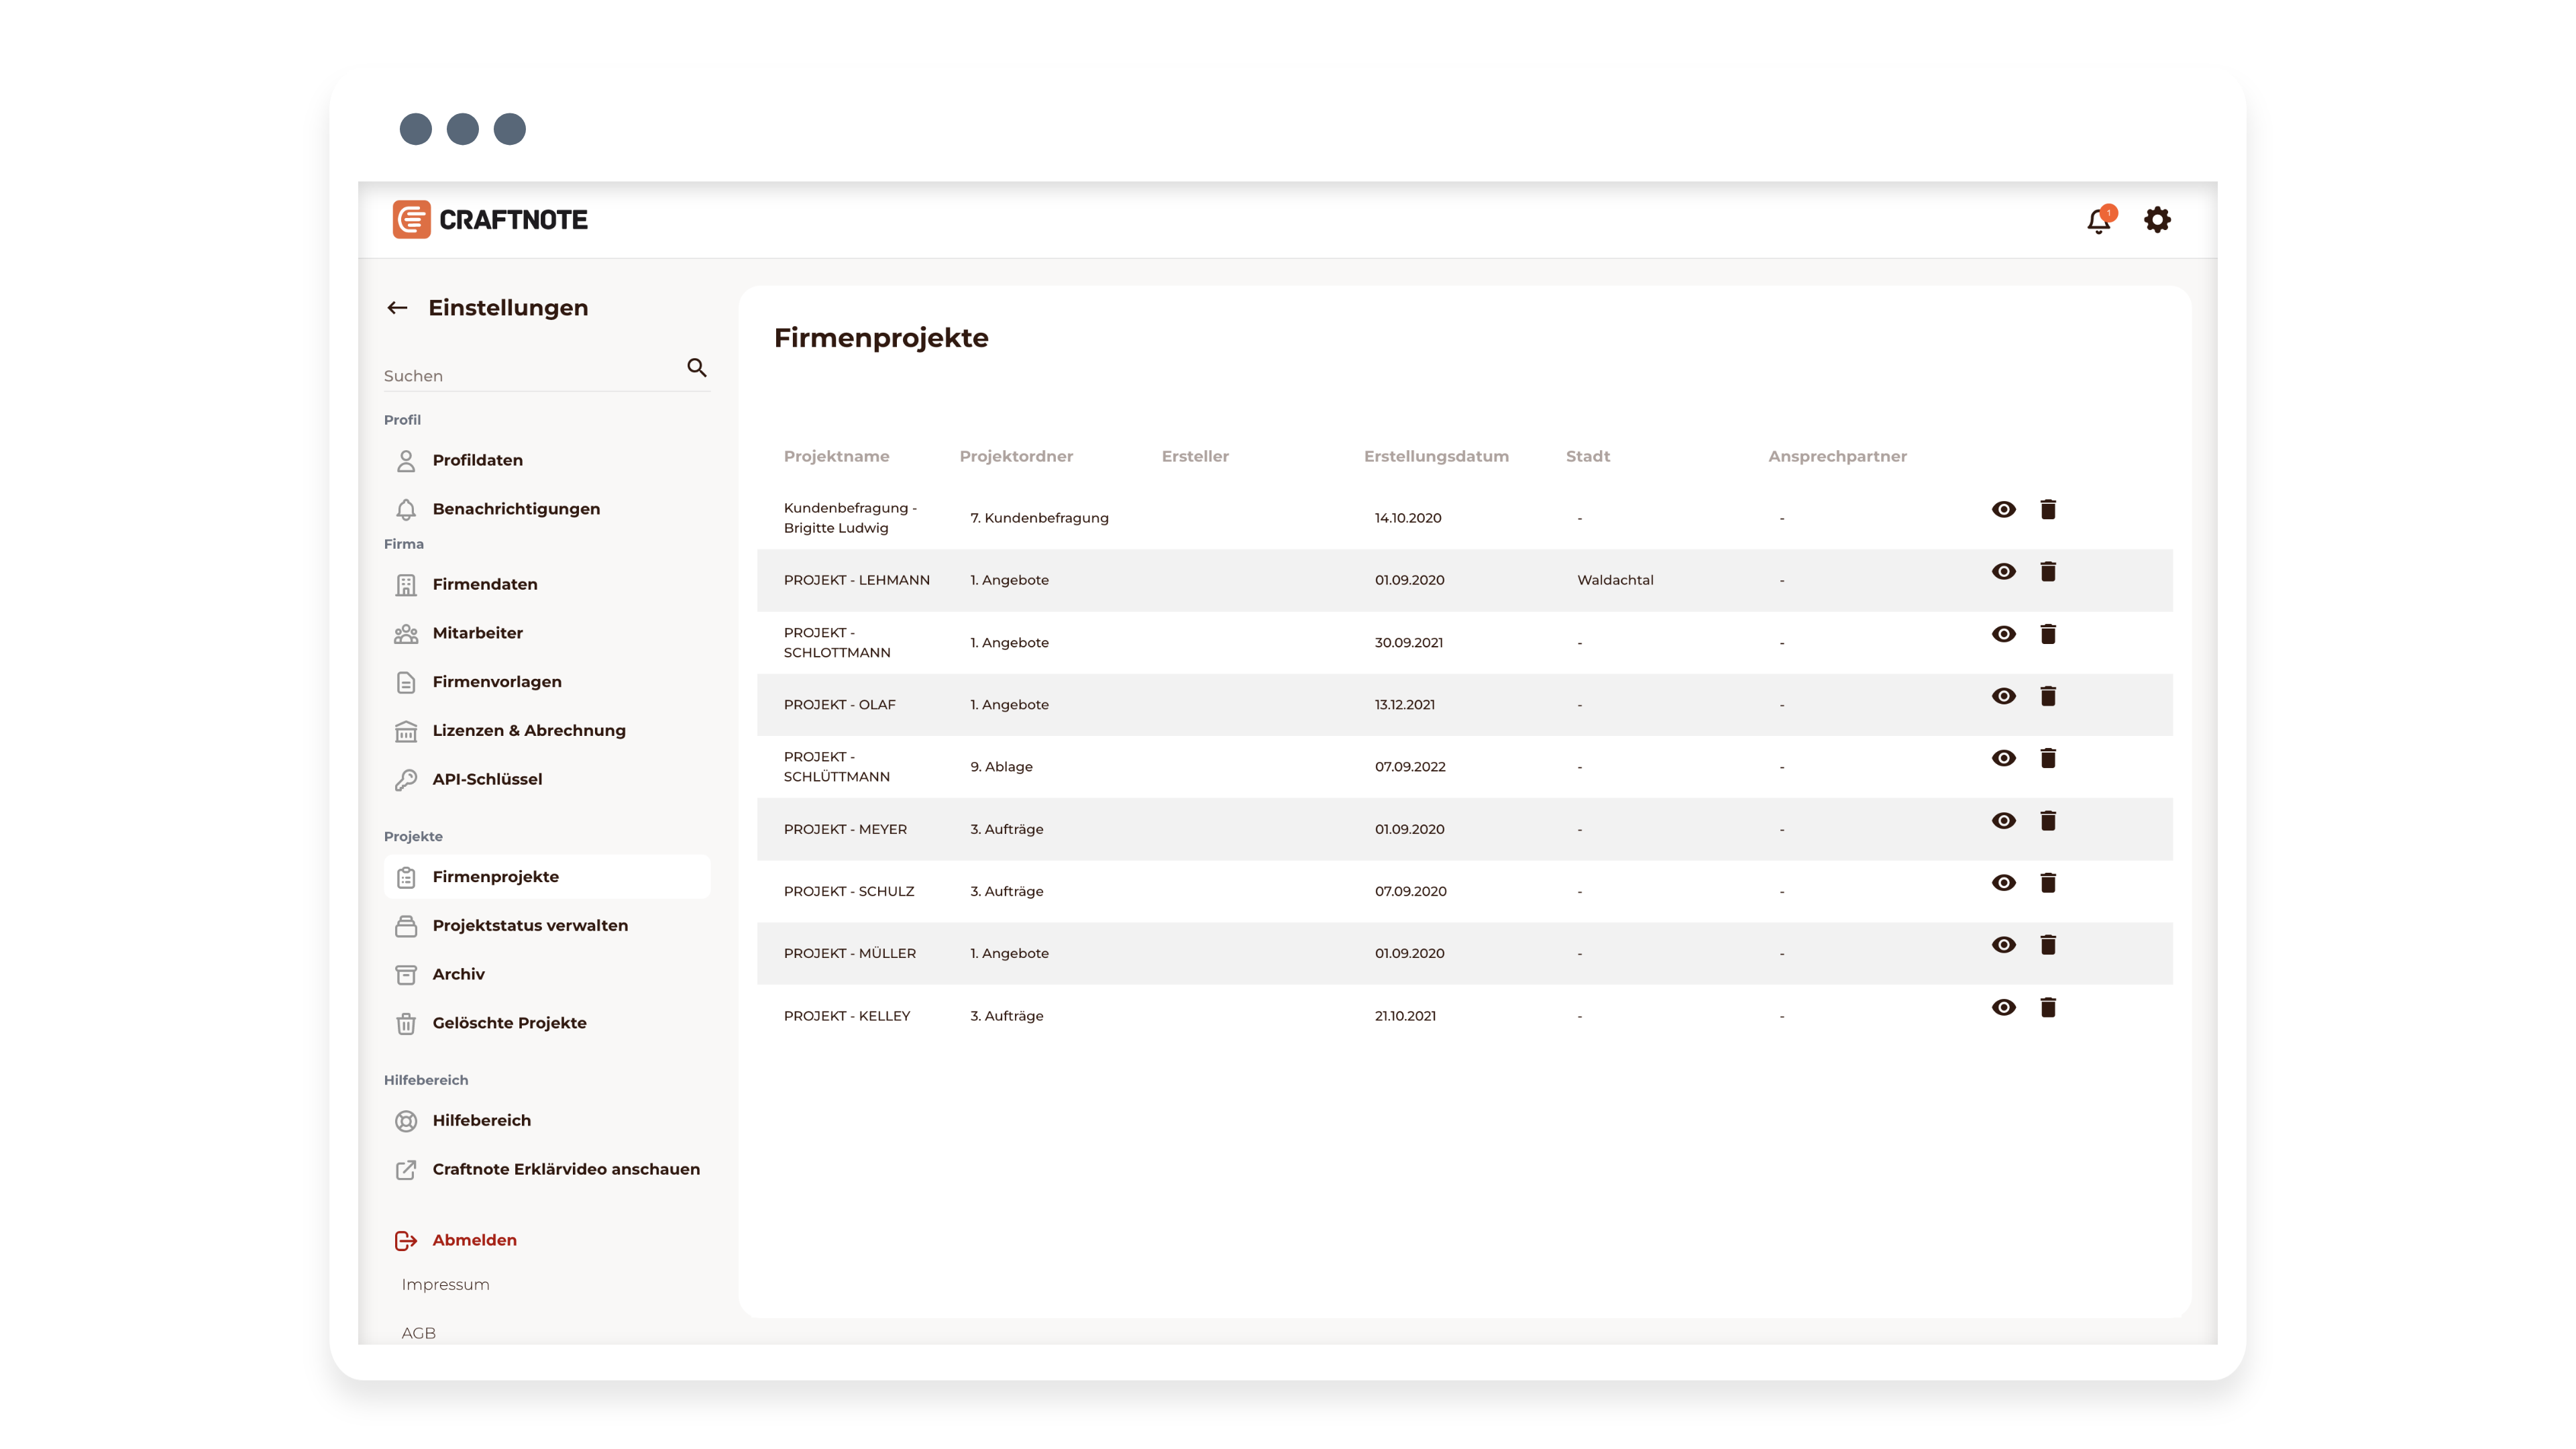Click the Waldachtal city cell
The image size is (2576, 1449).
click(1615, 580)
